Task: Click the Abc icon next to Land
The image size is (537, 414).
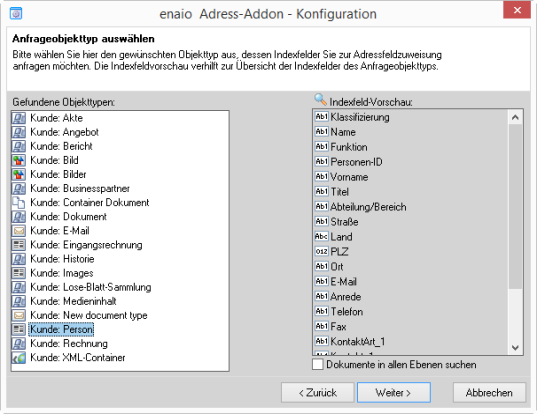Action: 322,236
